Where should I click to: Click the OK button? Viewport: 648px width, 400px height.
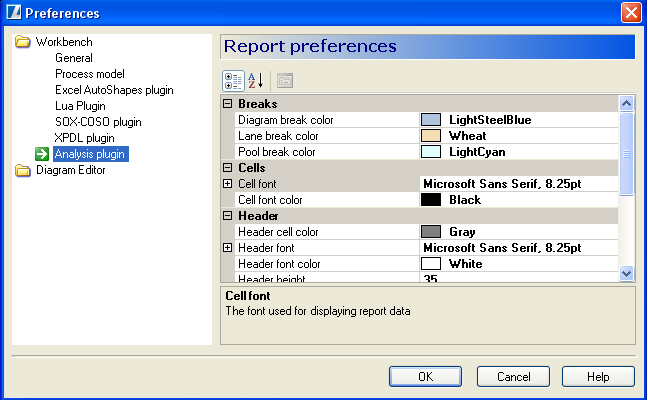pos(425,376)
